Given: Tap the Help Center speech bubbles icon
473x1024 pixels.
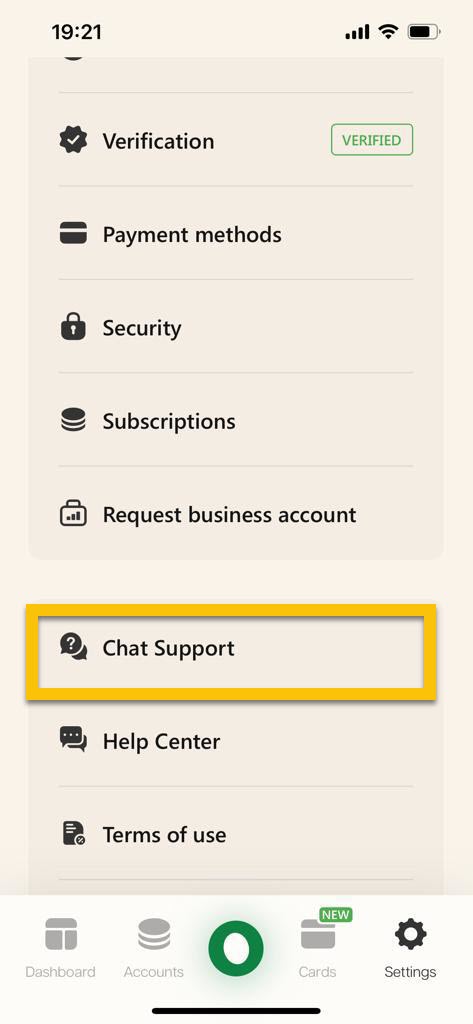Looking at the screenshot, I should click(73, 740).
